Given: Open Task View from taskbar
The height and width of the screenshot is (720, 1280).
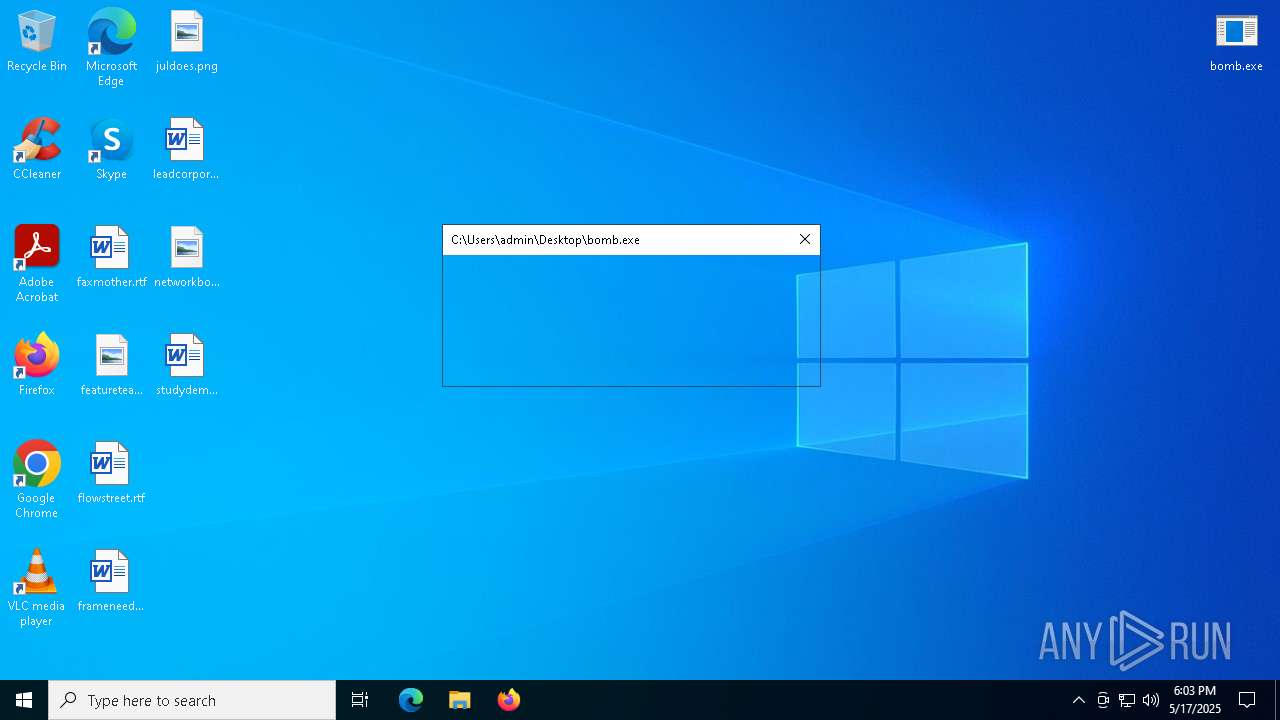Looking at the screenshot, I should [360, 700].
